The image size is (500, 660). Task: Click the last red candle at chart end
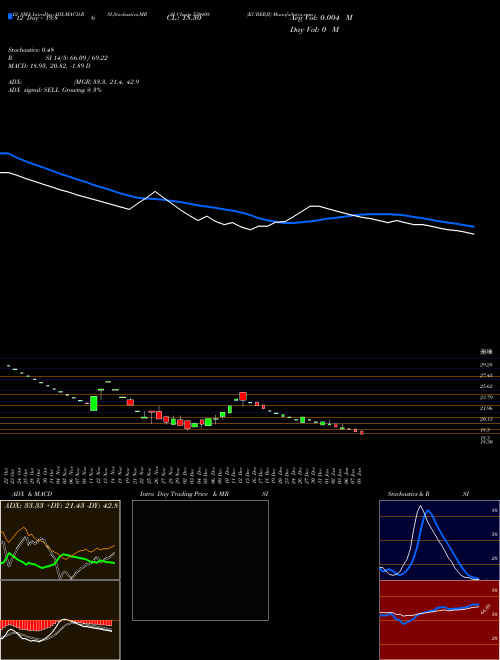(362, 432)
